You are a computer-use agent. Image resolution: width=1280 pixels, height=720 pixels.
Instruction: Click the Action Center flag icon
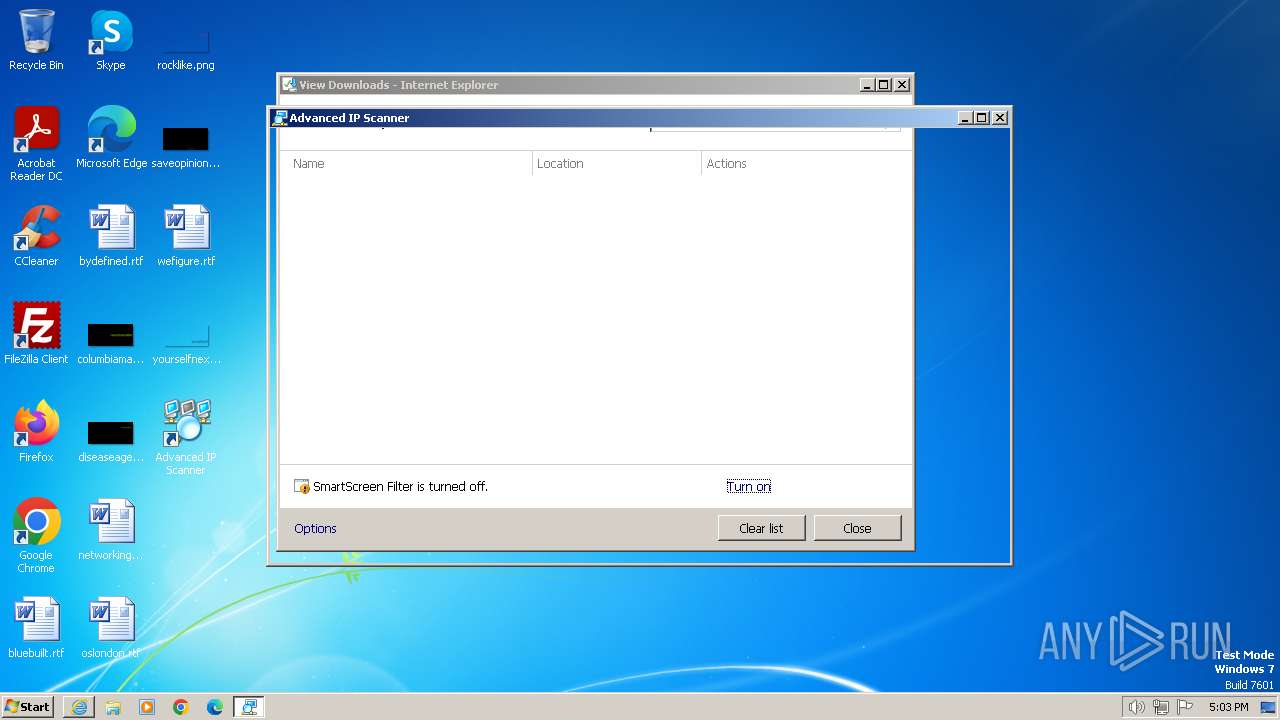pos(1185,707)
